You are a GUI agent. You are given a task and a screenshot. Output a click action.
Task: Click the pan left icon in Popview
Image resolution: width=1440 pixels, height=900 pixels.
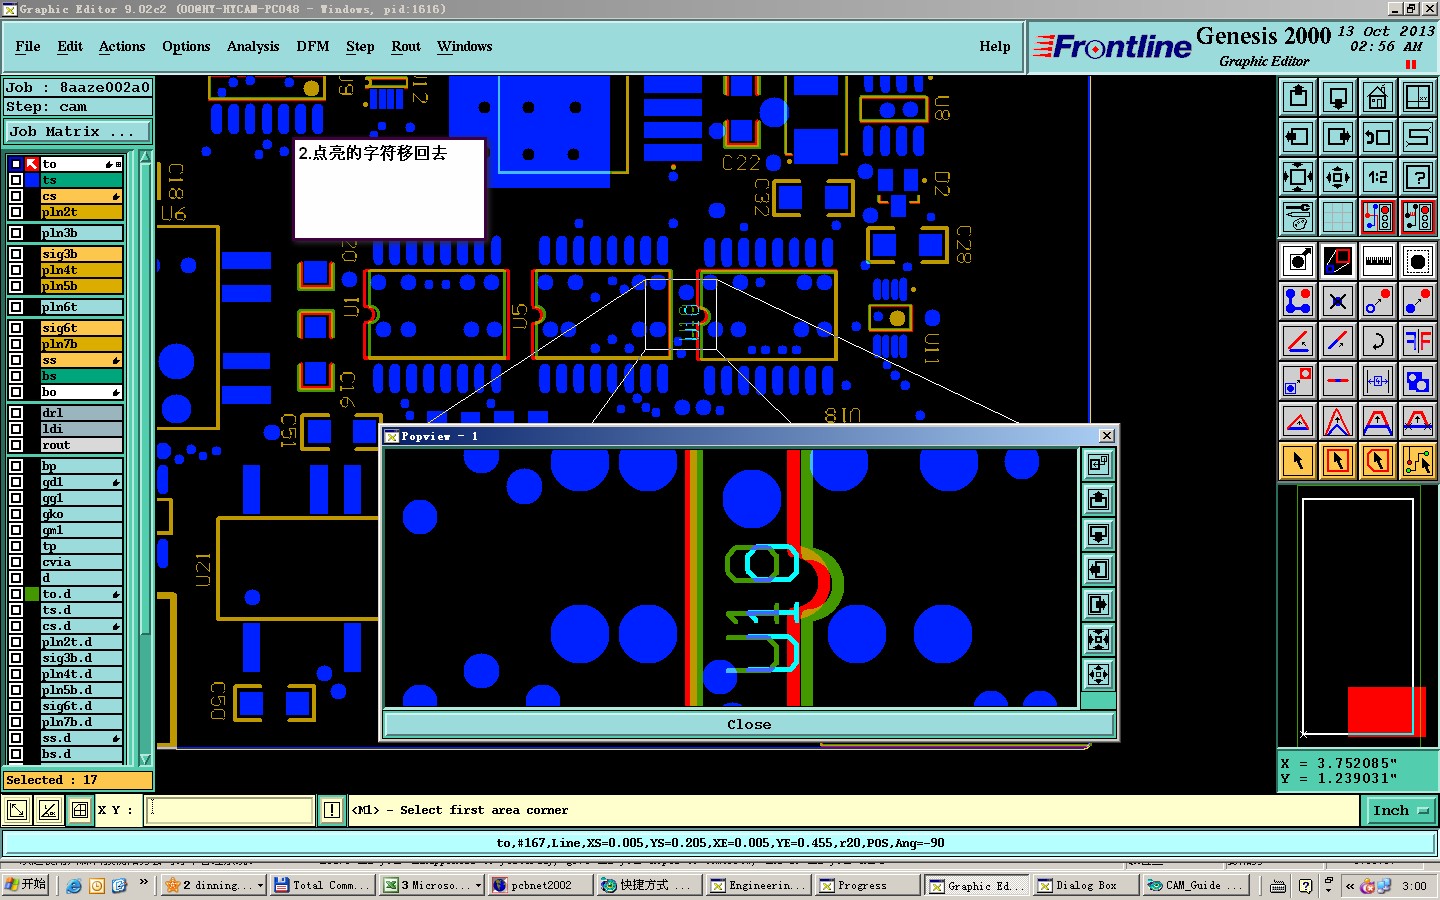coord(1098,569)
